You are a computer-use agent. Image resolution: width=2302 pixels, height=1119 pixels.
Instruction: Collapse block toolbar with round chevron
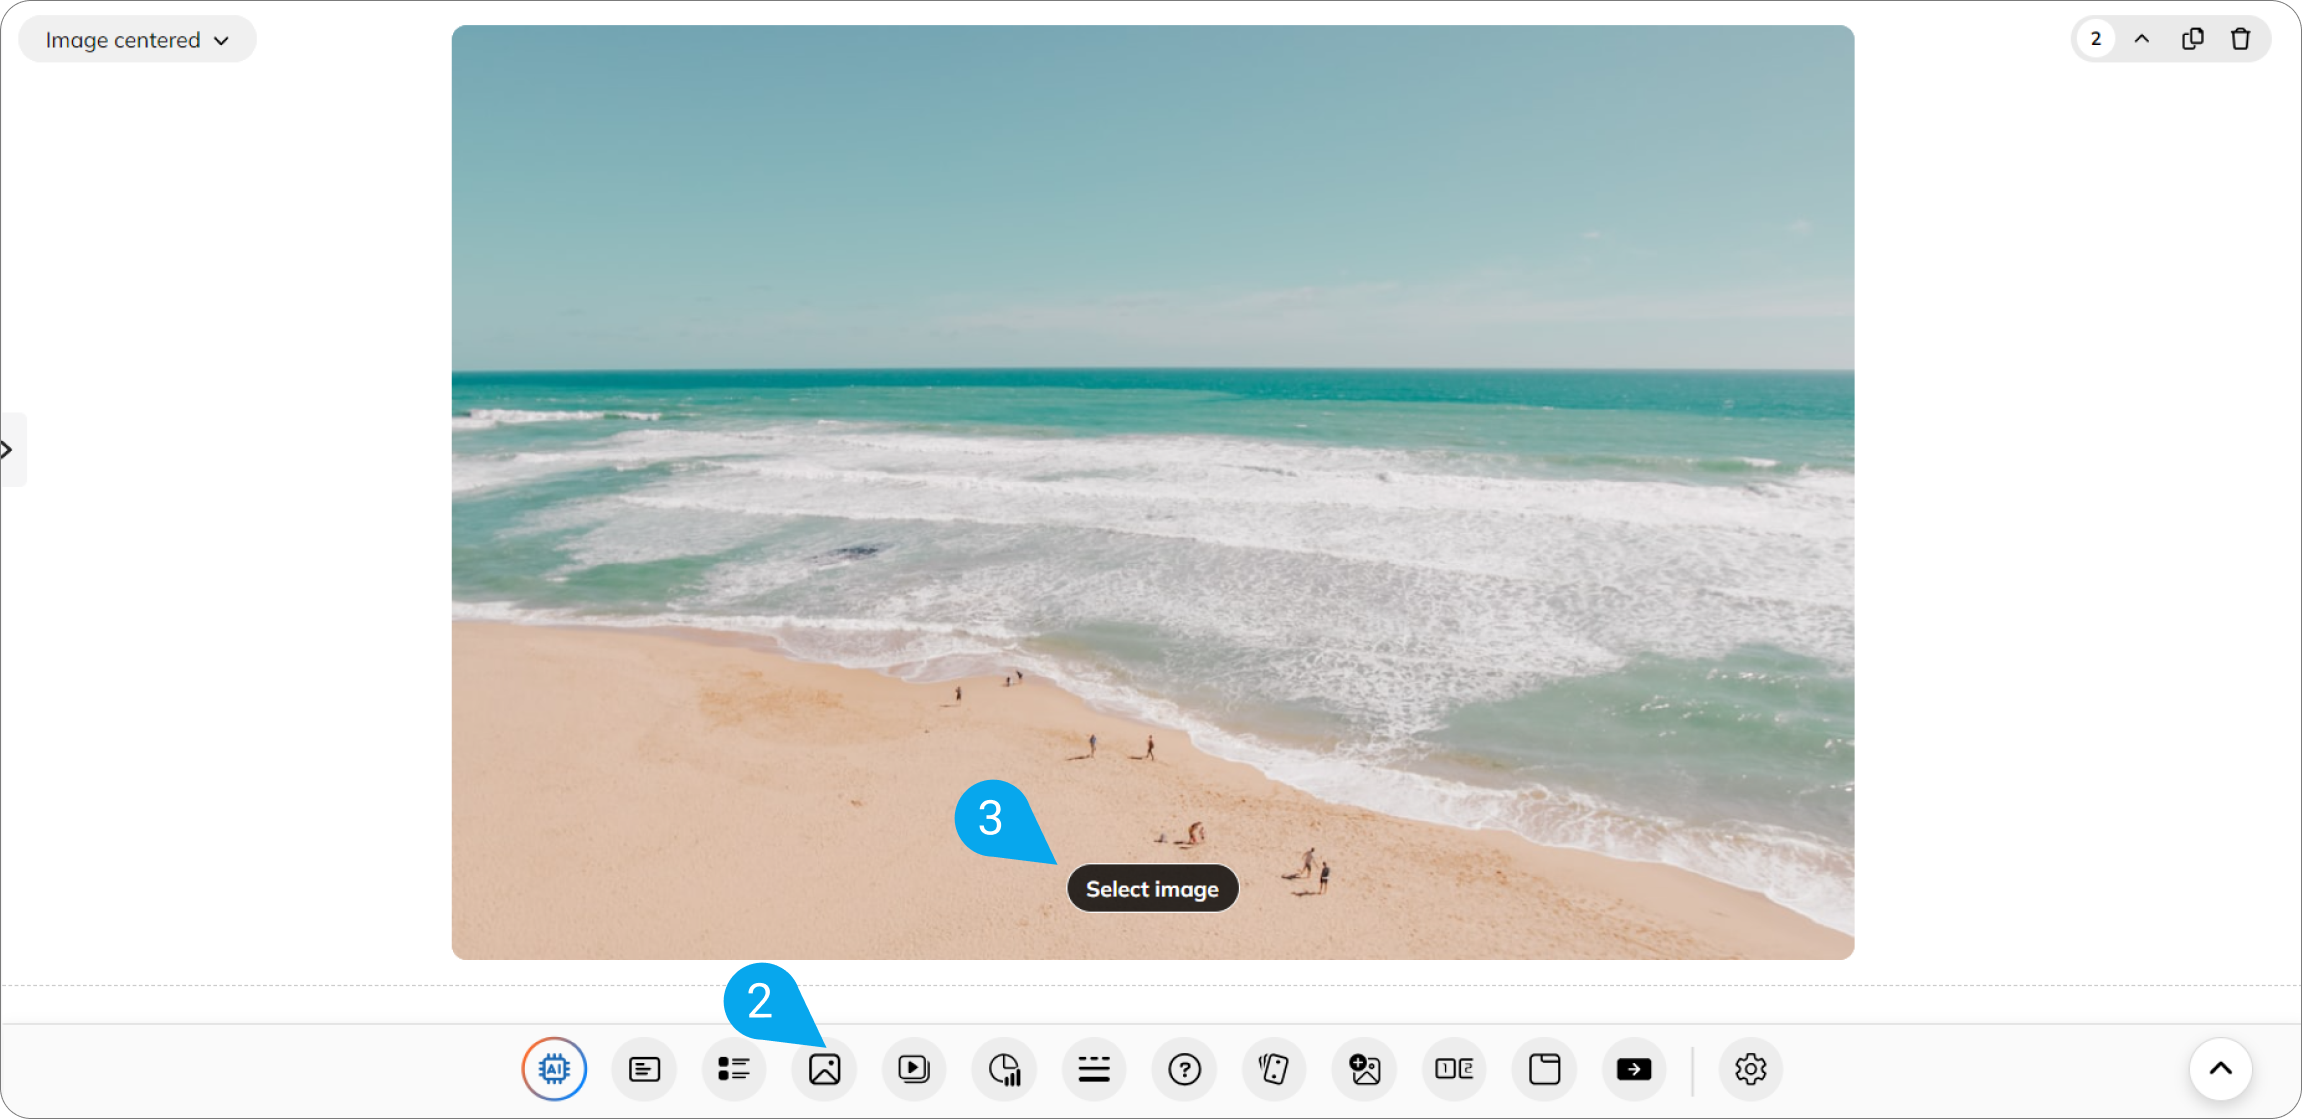(x=2220, y=1069)
